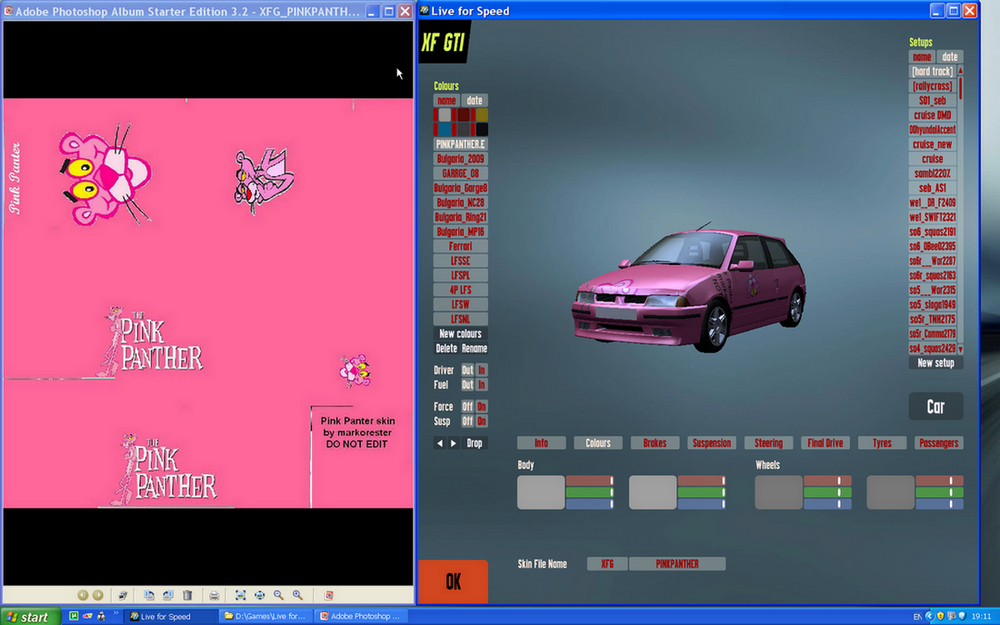Click the red slider of first Body colour
This screenshot has width=1000, height=625.
click(589, 480)
